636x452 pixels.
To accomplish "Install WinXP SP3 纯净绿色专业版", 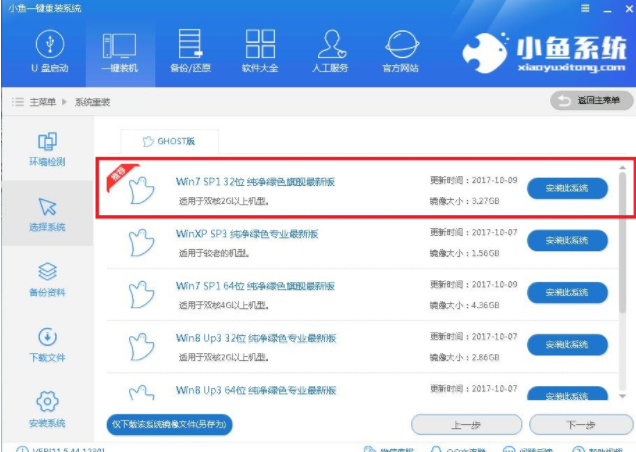I will [x=567, y=240].
